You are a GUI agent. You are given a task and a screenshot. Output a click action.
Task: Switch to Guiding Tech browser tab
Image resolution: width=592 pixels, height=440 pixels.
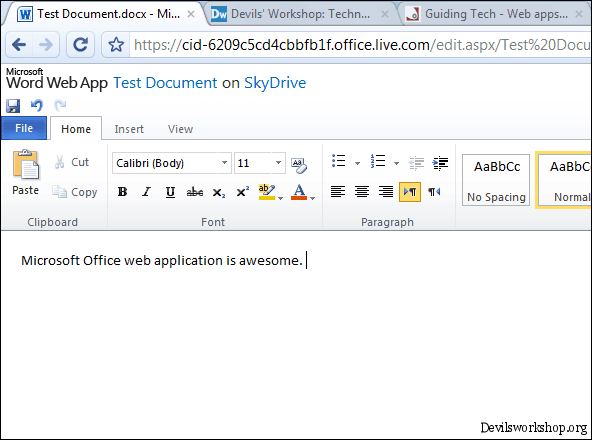(x=496, y=14)
